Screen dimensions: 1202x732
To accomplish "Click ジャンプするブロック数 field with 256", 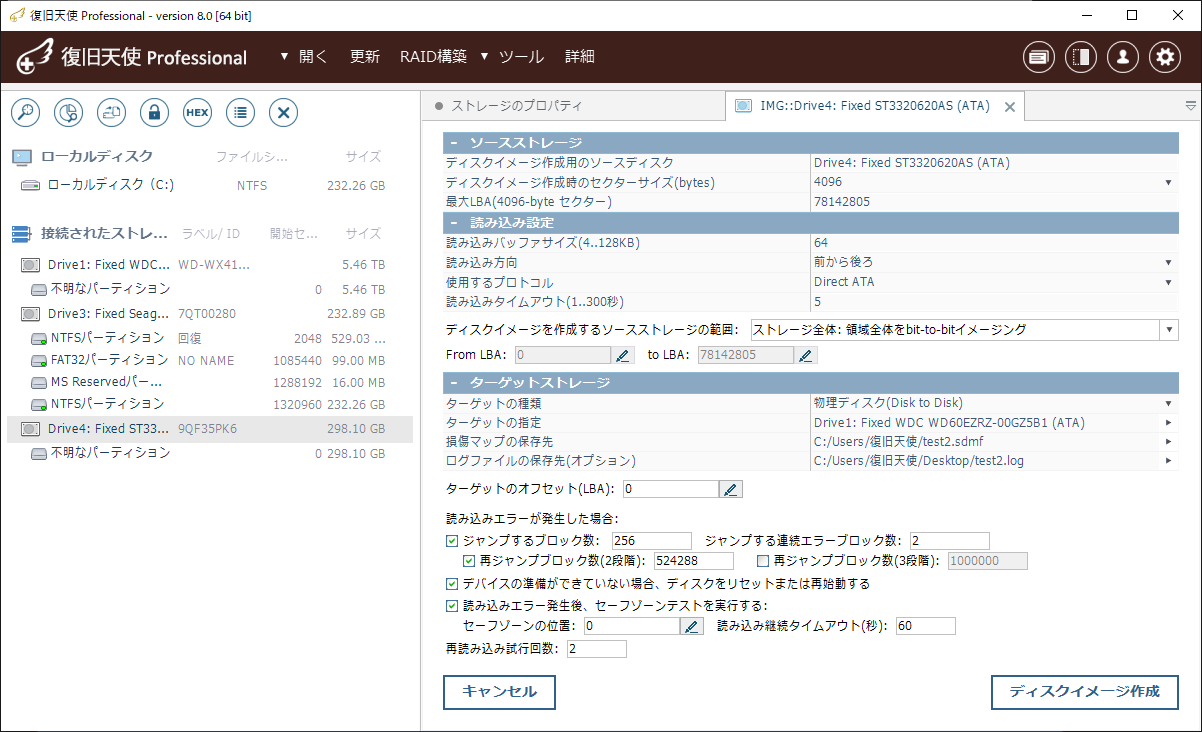I will coord(652,541).
